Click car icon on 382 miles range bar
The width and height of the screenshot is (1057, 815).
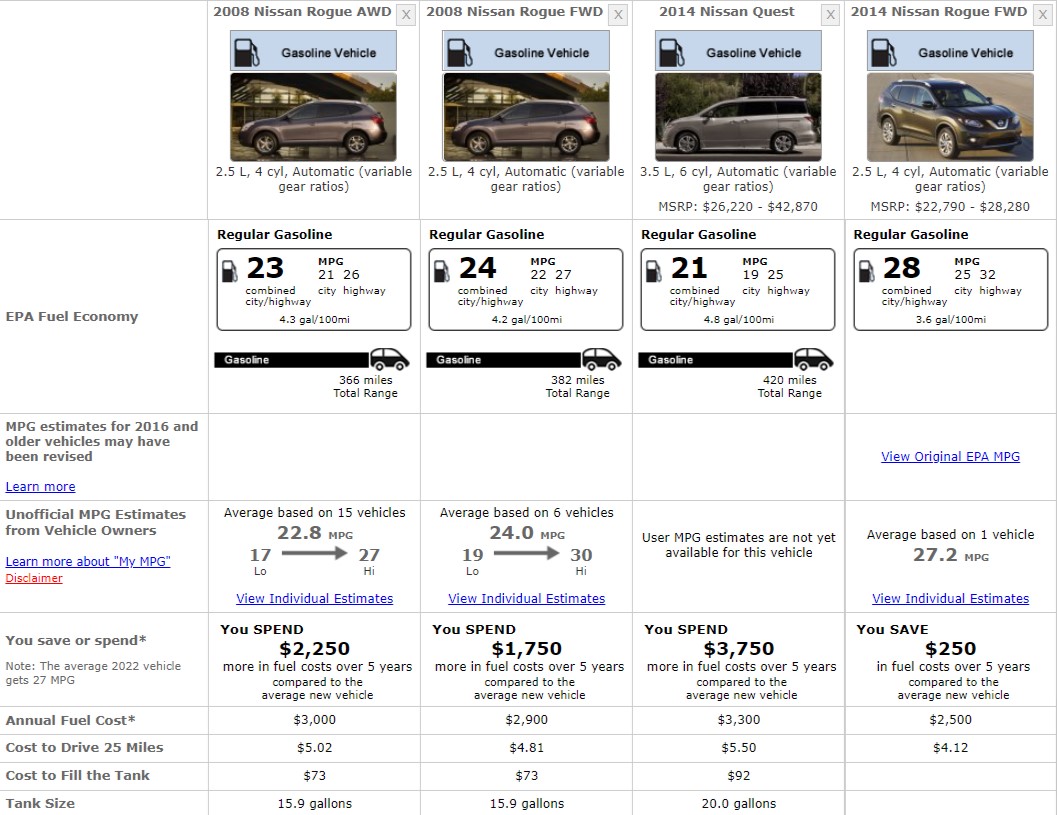tap(602, 359)
